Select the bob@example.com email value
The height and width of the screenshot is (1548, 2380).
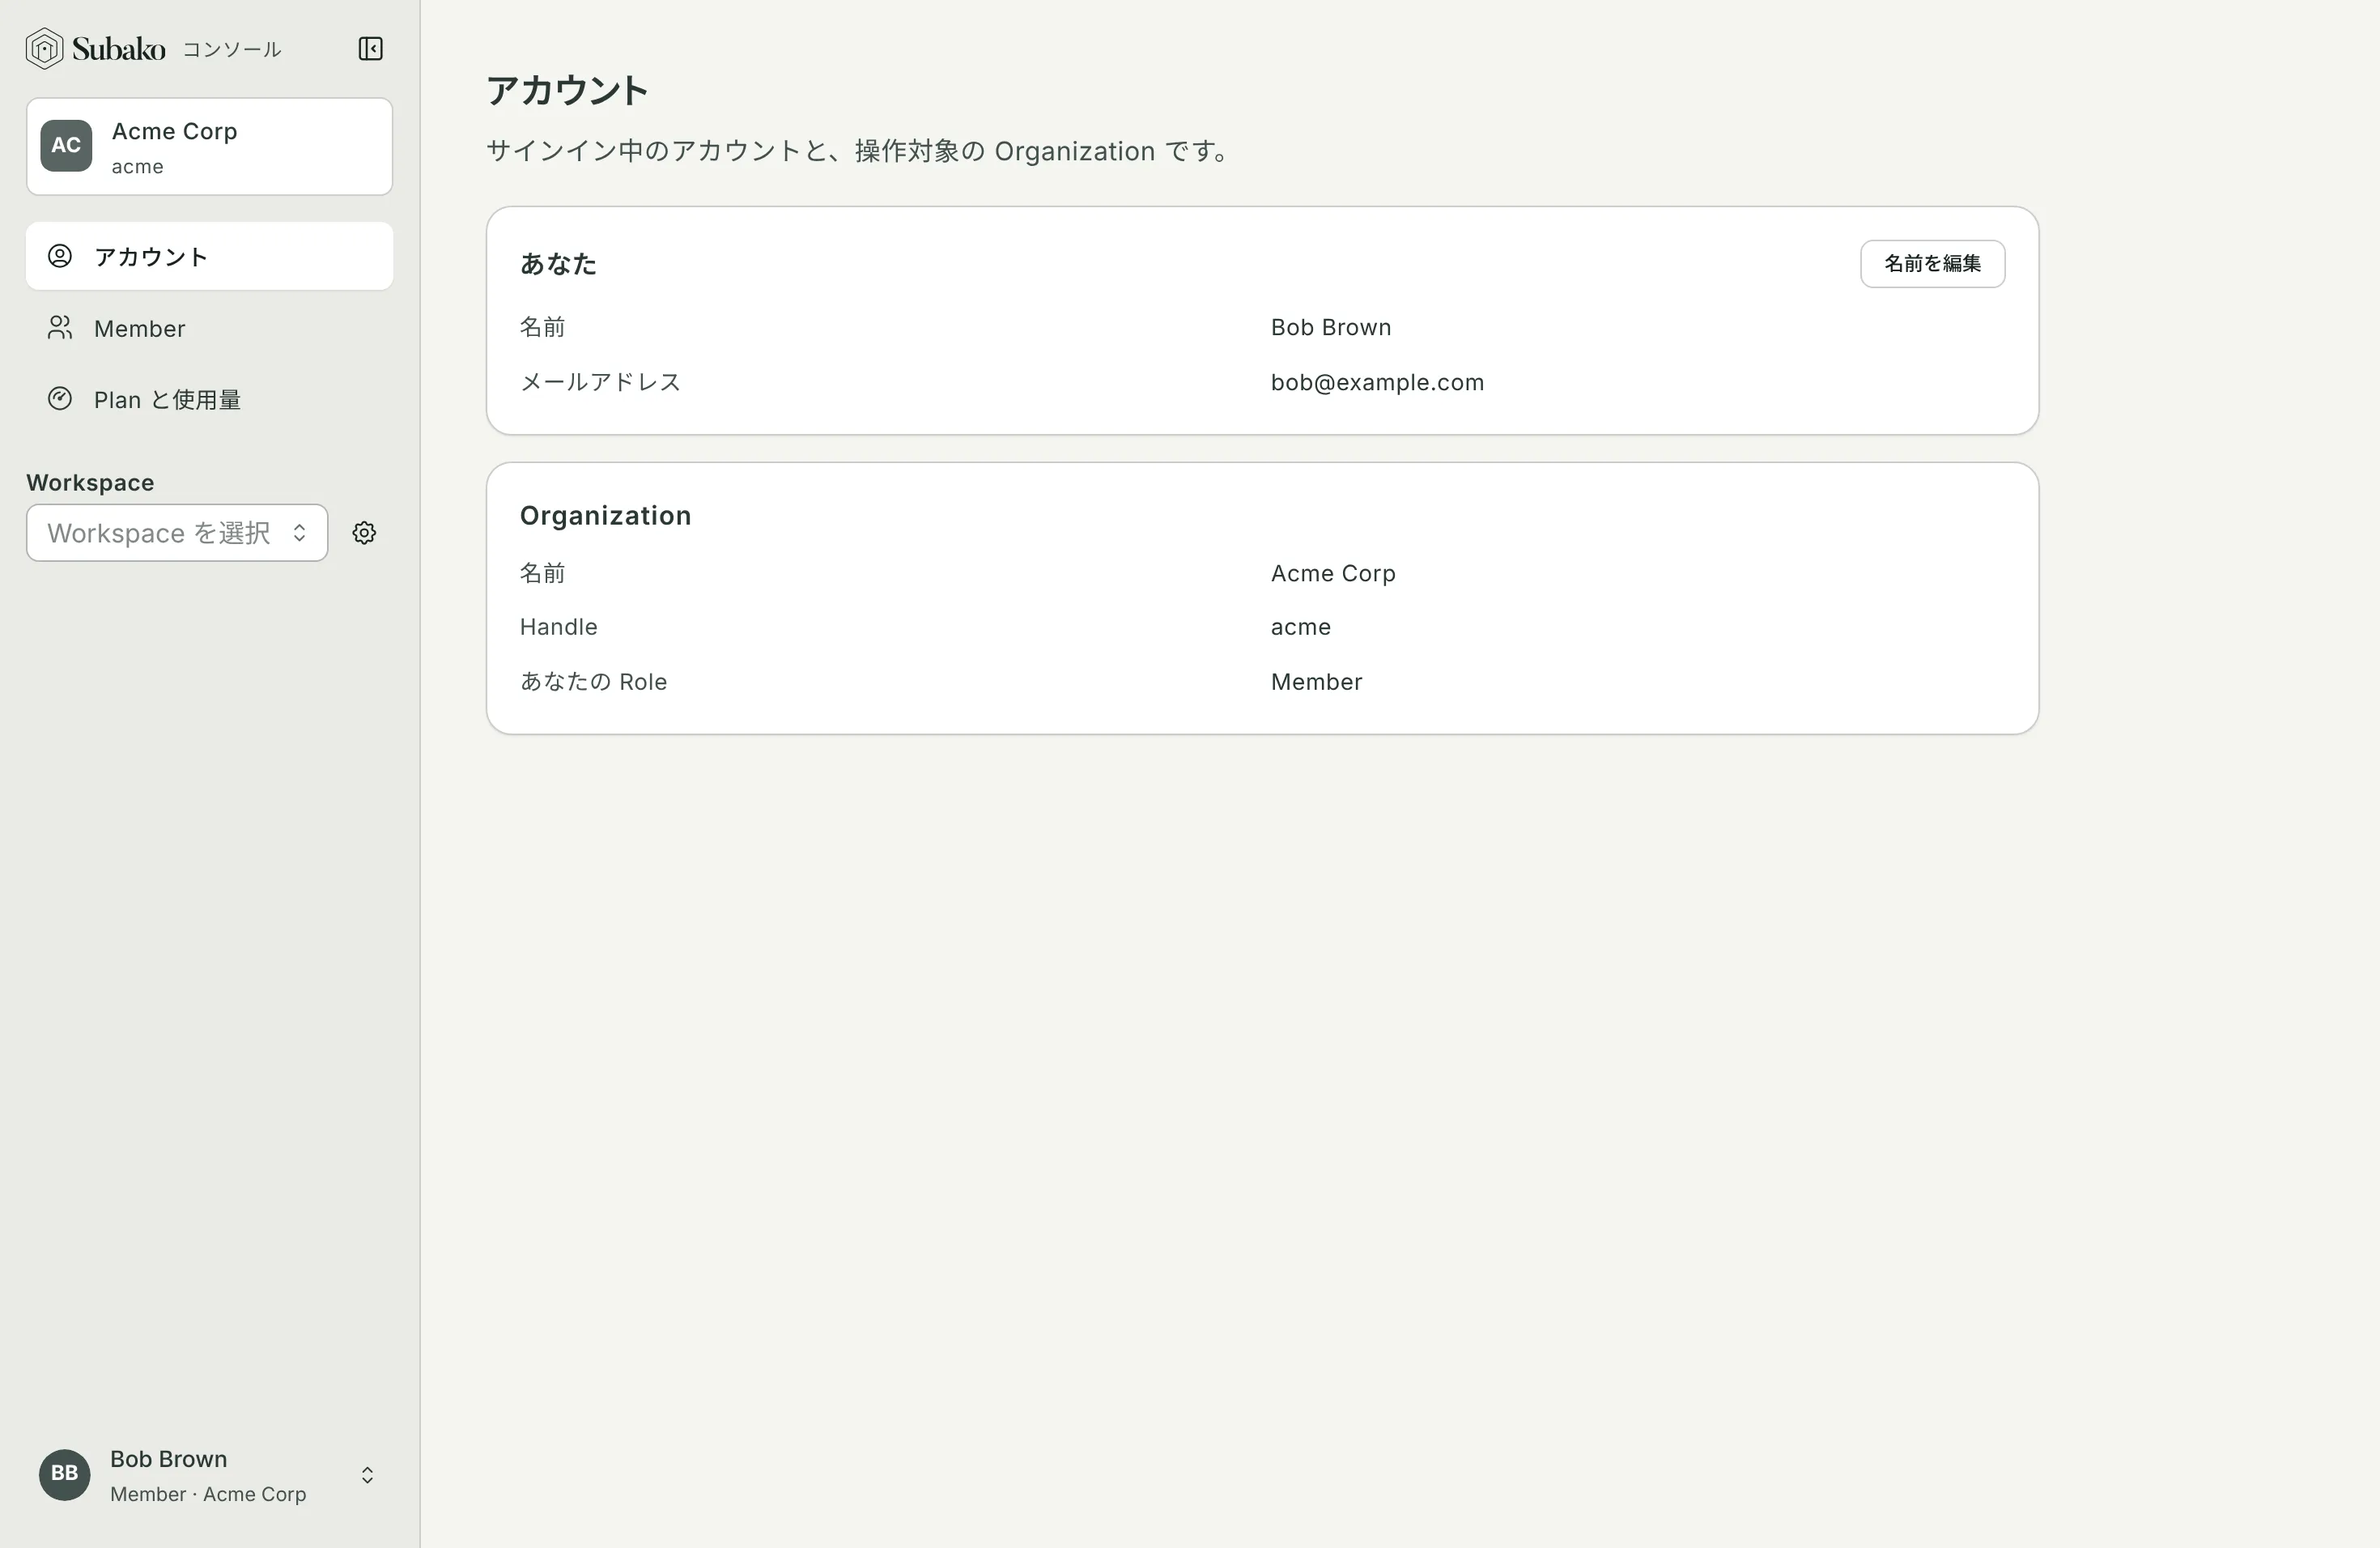pos(1377,382)
